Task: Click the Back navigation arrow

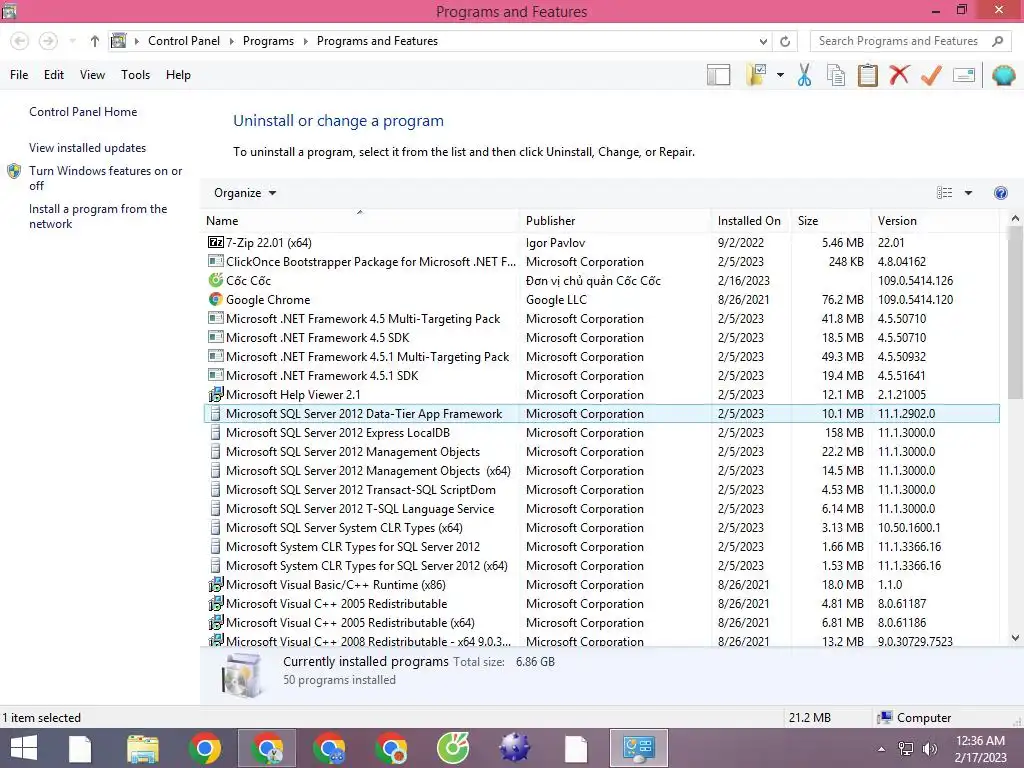Action: 20,41
